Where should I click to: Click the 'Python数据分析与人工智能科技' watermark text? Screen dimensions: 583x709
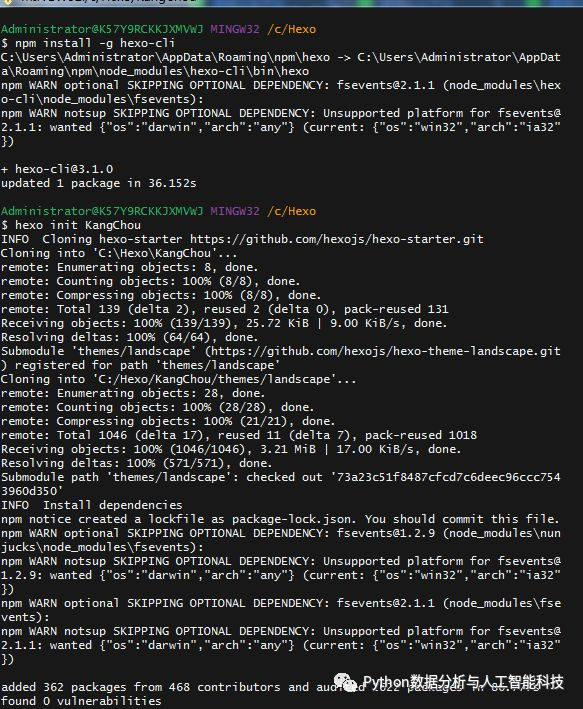463,682
